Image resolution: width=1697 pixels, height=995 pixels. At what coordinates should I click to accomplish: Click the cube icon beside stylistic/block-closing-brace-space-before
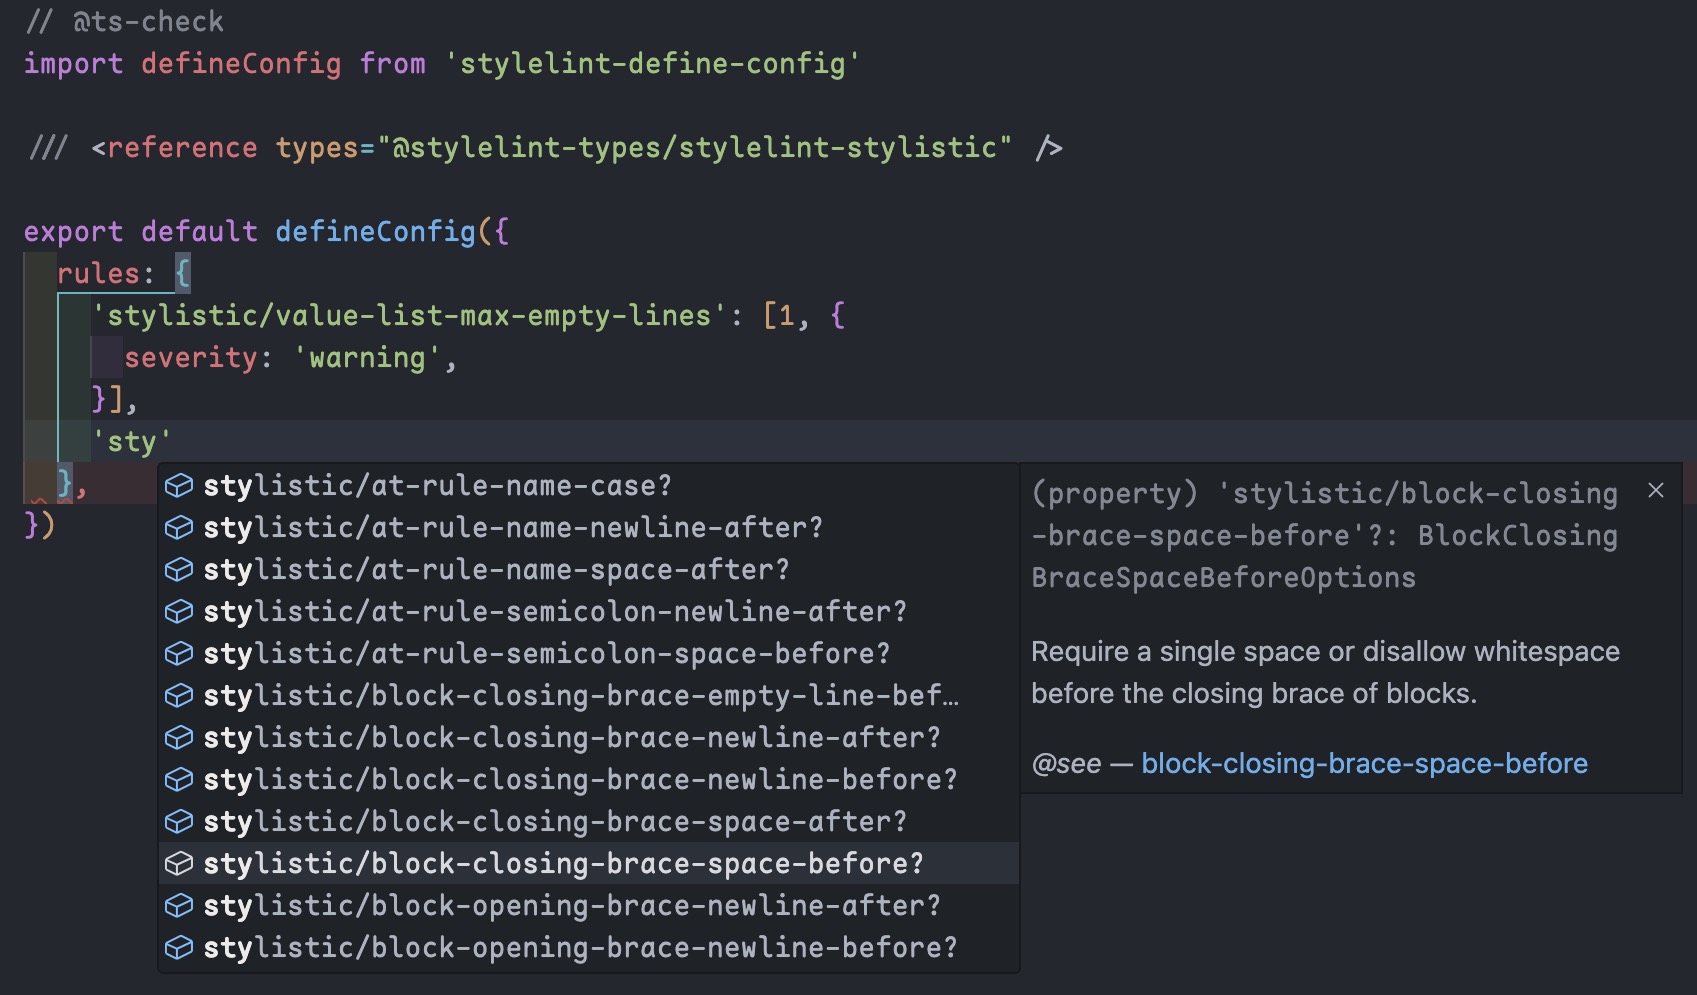[x=179, y=864]
